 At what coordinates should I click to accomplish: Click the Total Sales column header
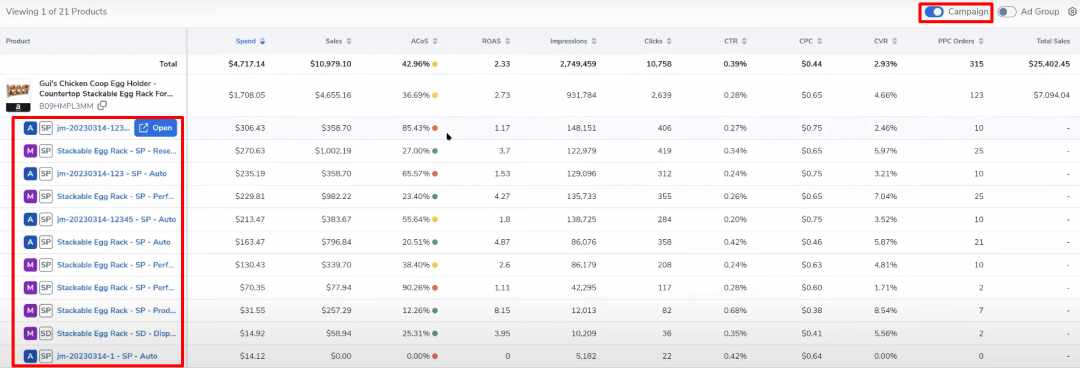1053,41
